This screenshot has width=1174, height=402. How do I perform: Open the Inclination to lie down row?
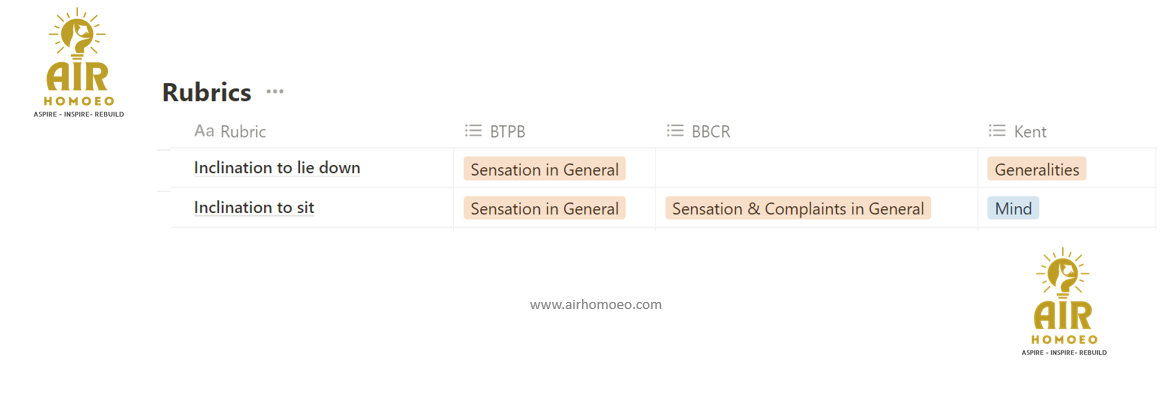coord(277,168)
